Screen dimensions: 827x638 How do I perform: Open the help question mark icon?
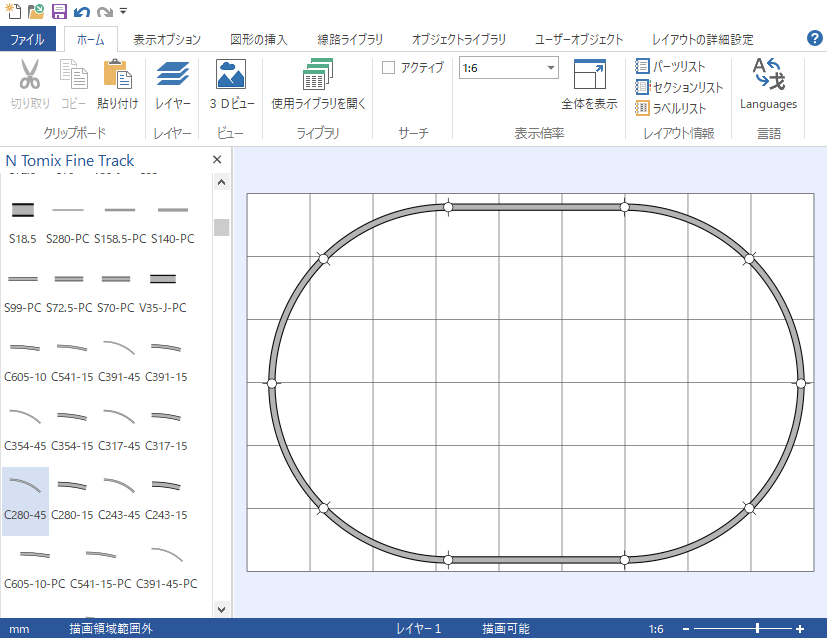(x=814, y=38)
